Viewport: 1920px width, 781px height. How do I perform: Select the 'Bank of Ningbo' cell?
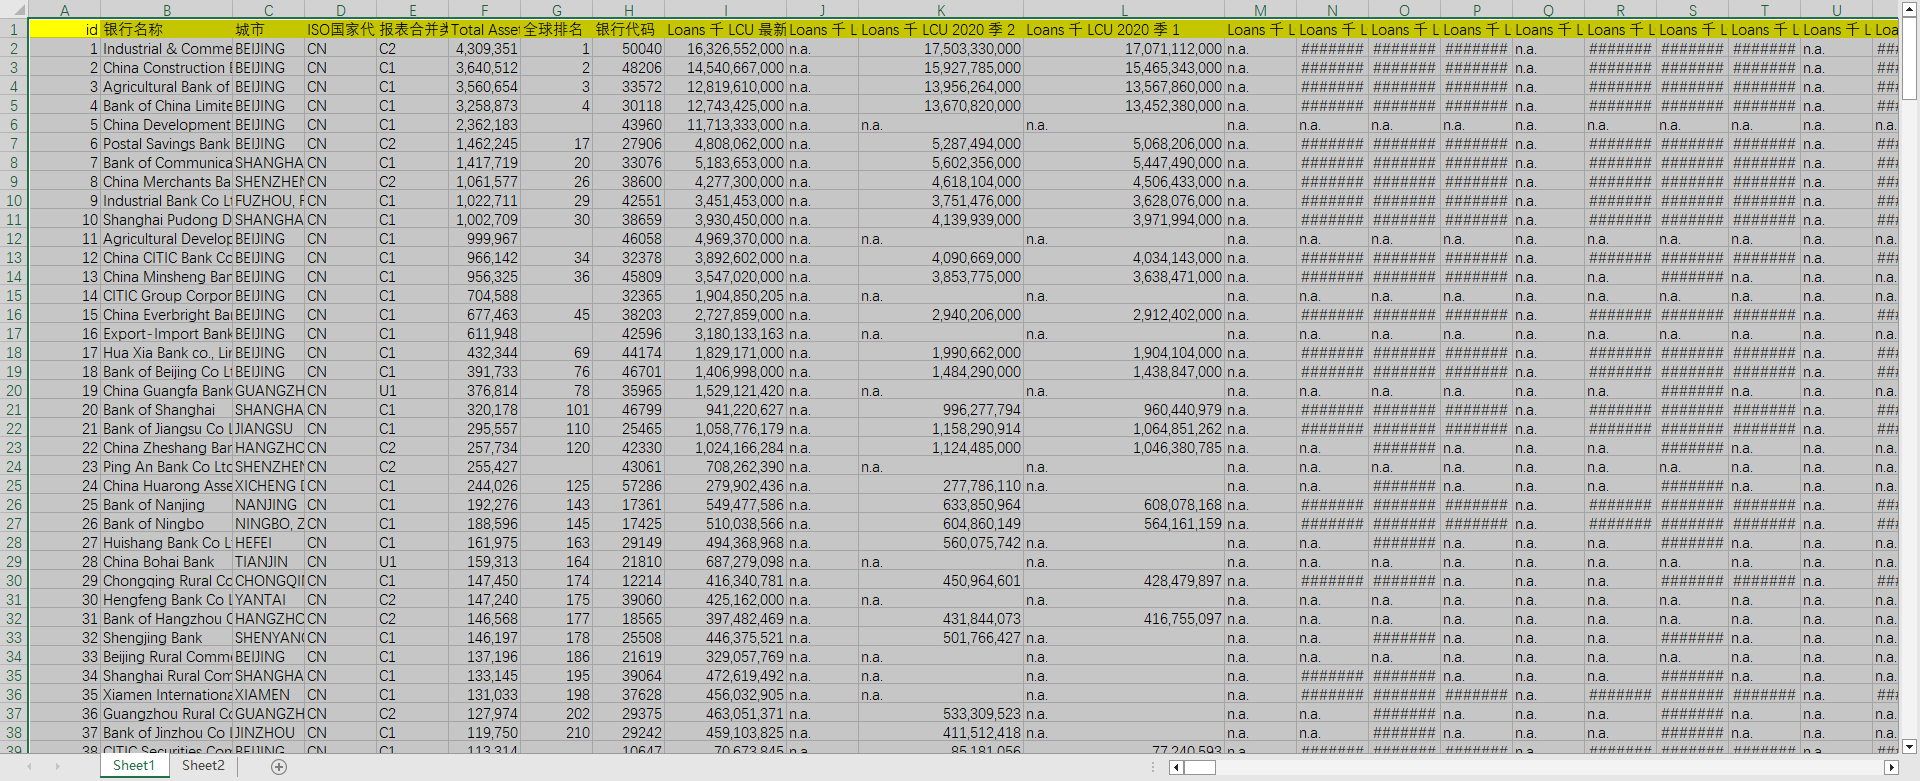coord(167,523)
